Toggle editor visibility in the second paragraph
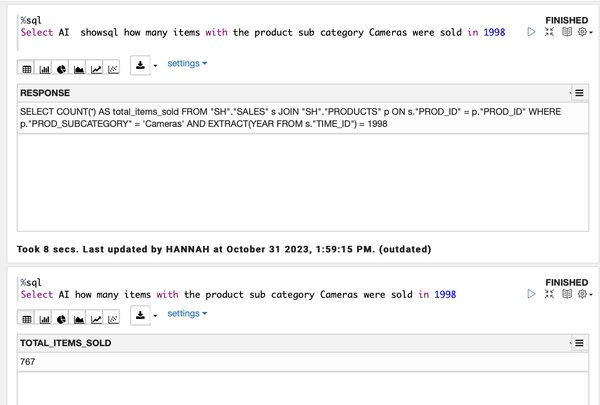The image size is (600, 405). [549, 294]
